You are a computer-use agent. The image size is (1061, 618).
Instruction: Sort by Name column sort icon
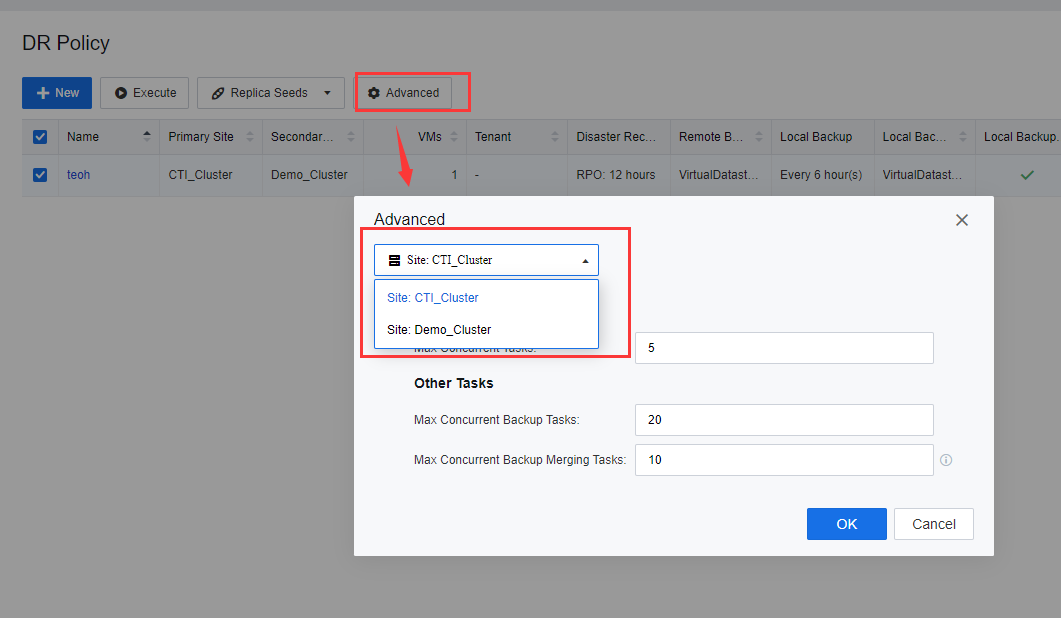[x=147, y=137]
